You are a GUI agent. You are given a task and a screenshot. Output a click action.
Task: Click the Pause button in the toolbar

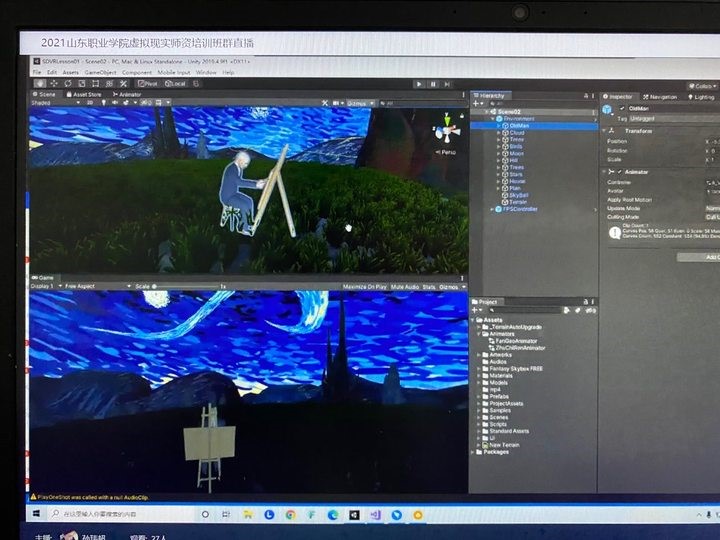pyautogui.click(x=432, y=84)
